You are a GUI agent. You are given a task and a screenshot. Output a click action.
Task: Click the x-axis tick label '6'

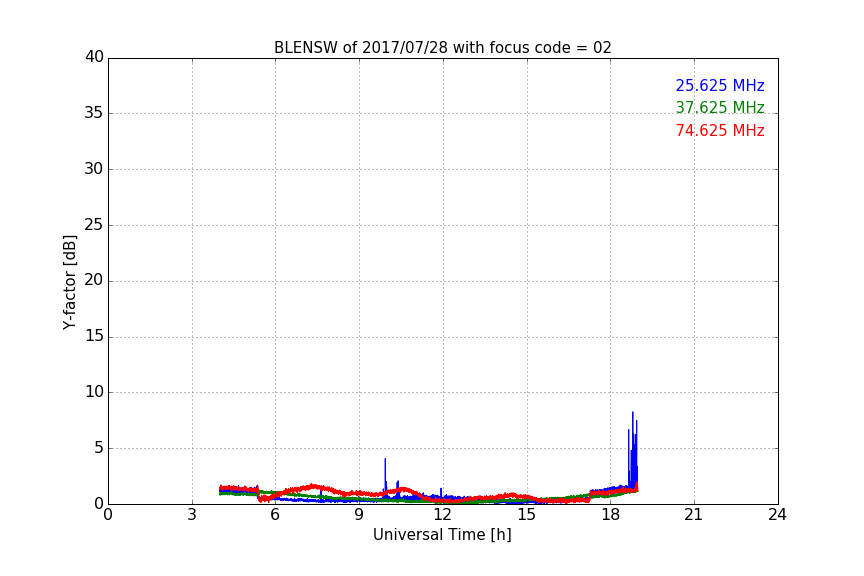coord(275,515)
